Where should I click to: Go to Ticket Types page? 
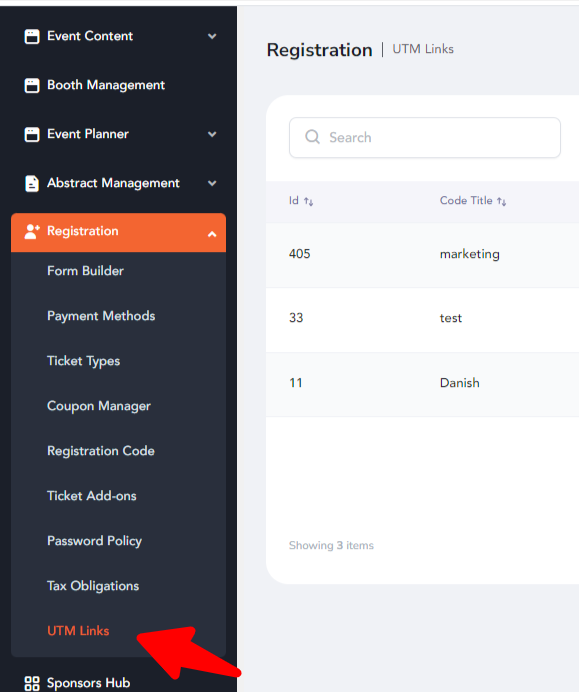coord(83,361)
